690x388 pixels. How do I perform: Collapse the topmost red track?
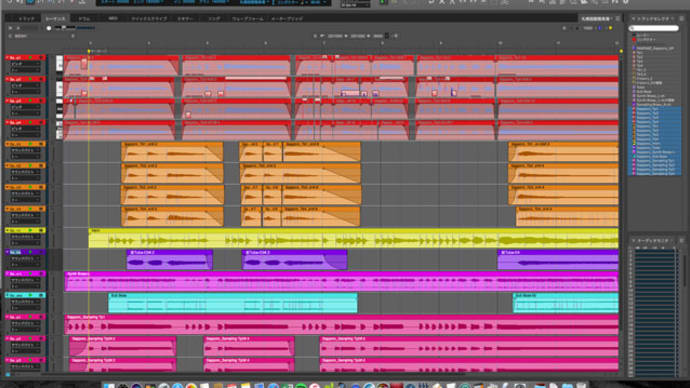(x=7, y=58)
